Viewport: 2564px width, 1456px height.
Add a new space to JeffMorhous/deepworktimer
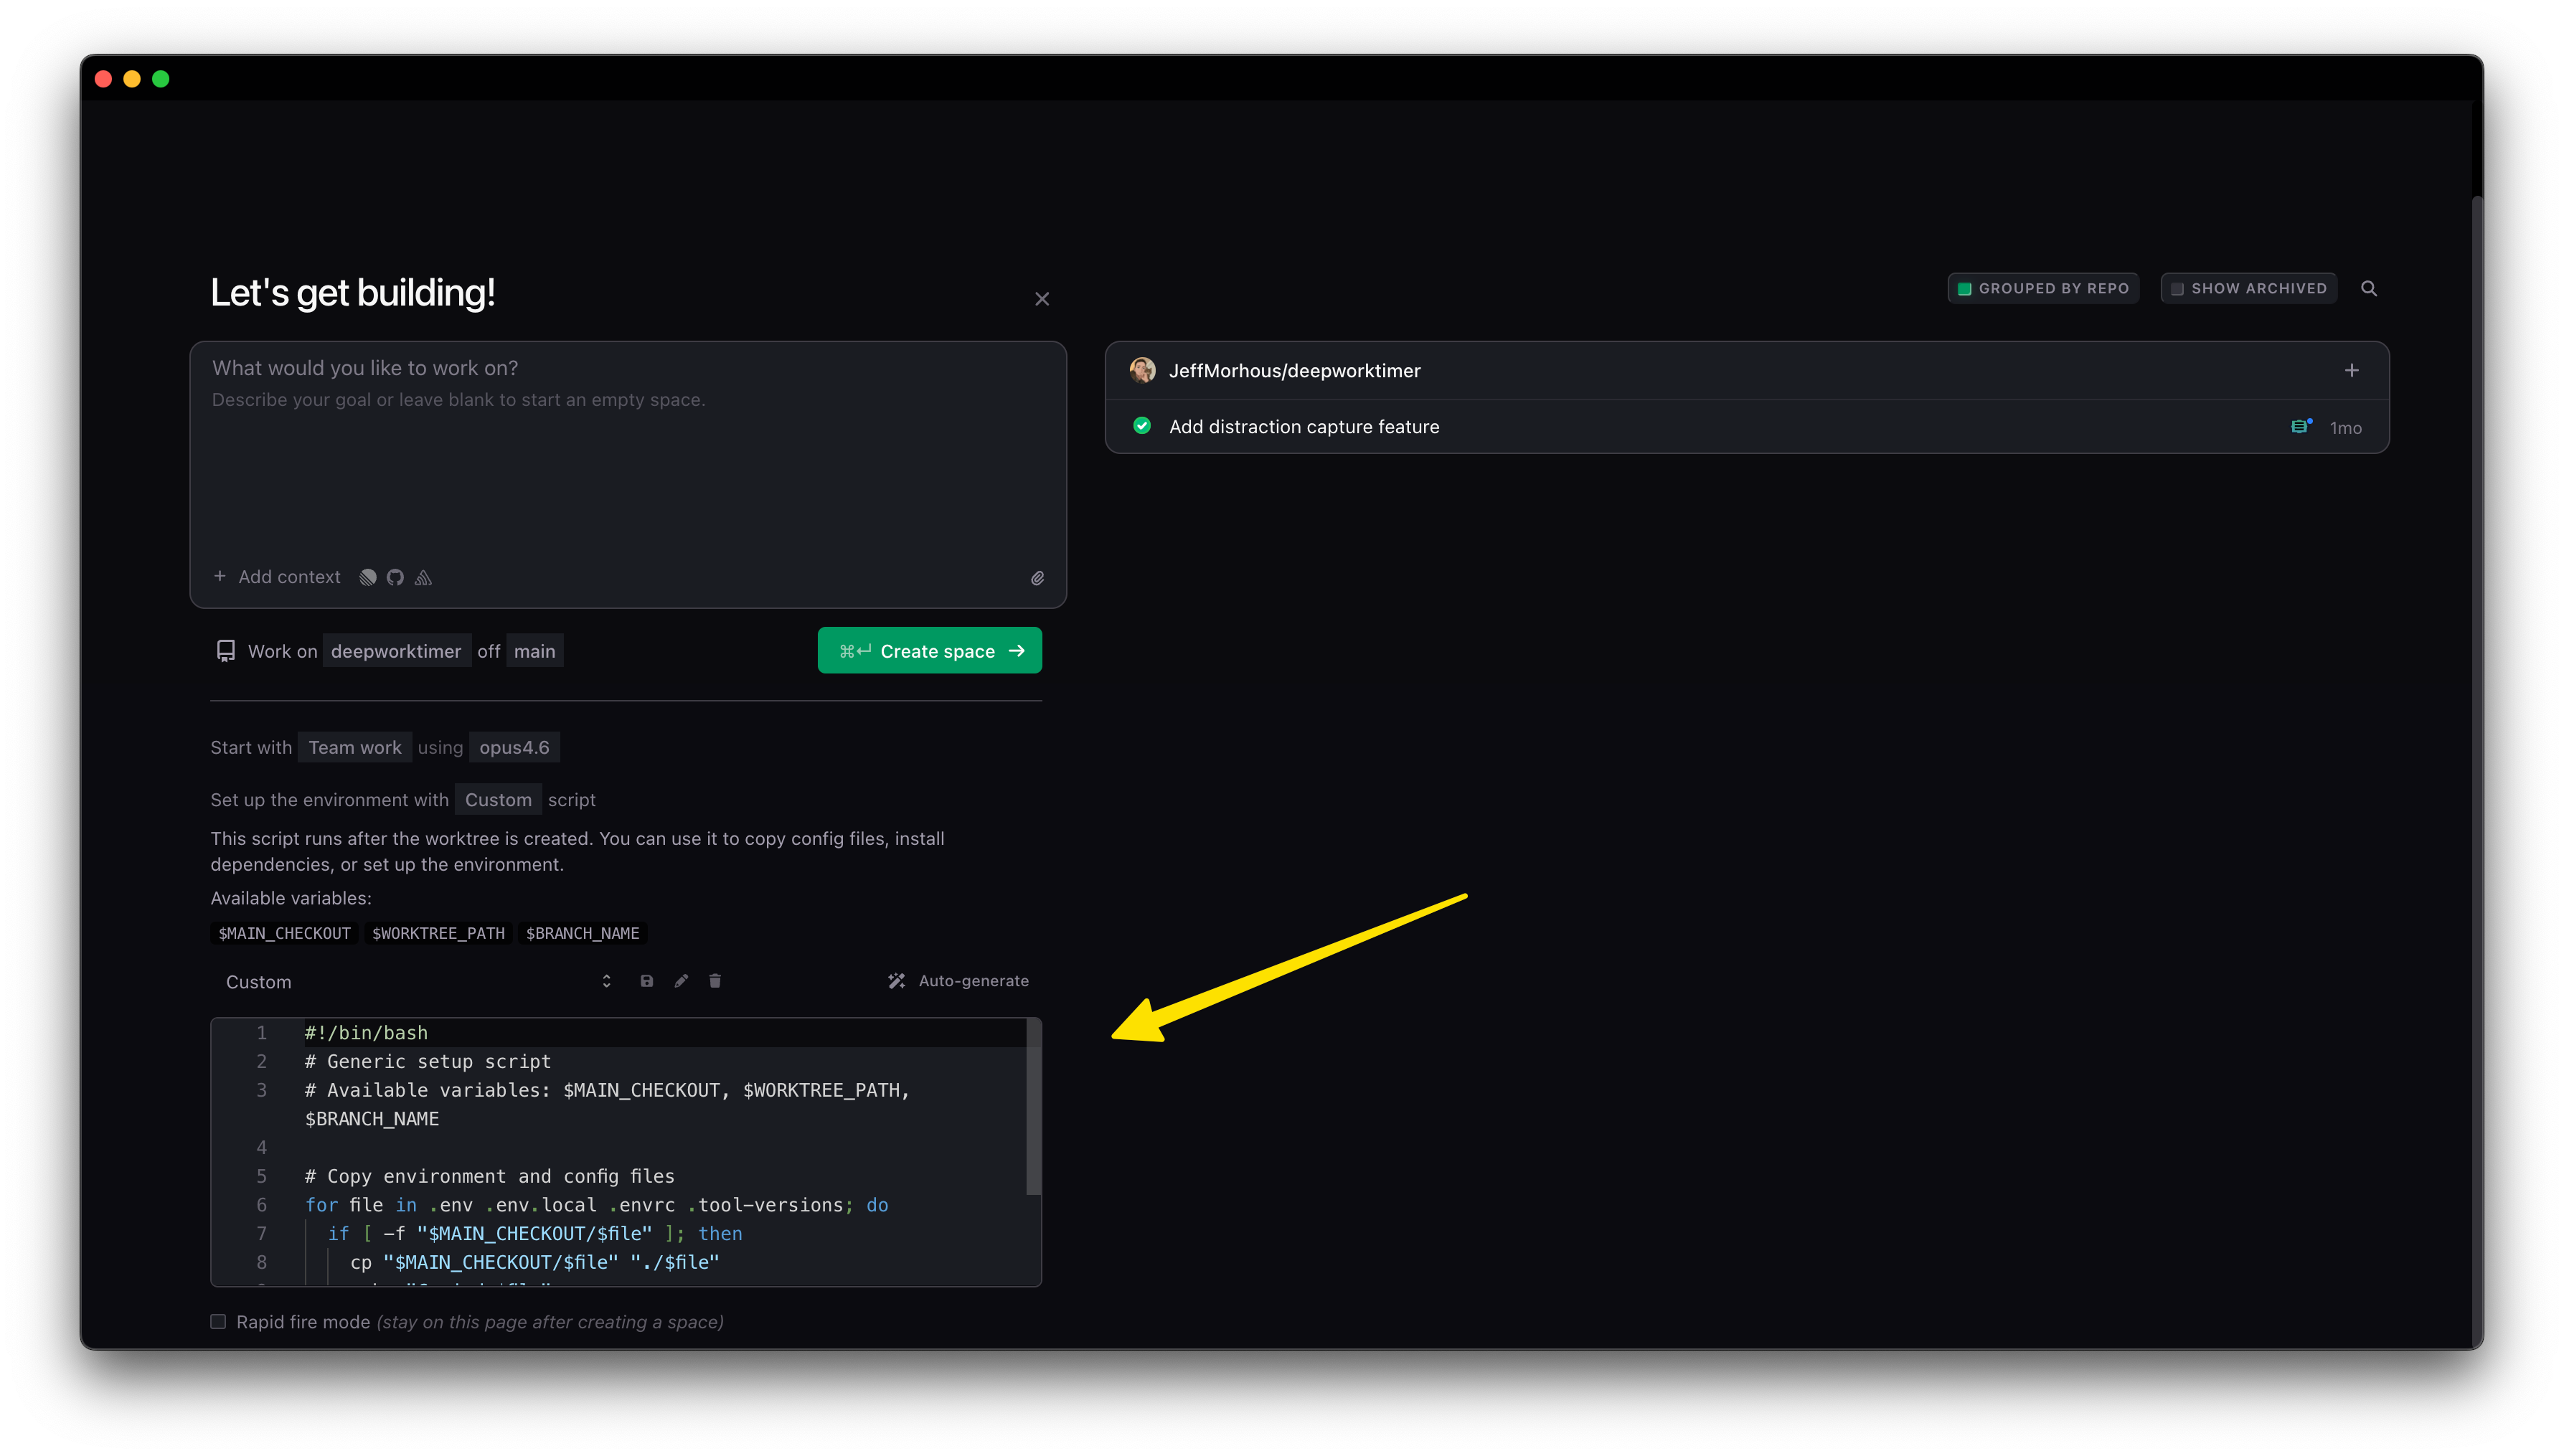2351,370
